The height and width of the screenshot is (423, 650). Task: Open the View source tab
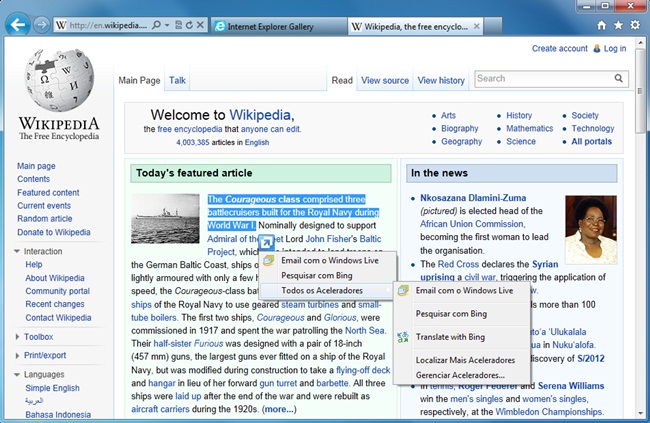(x=385, y=80)
